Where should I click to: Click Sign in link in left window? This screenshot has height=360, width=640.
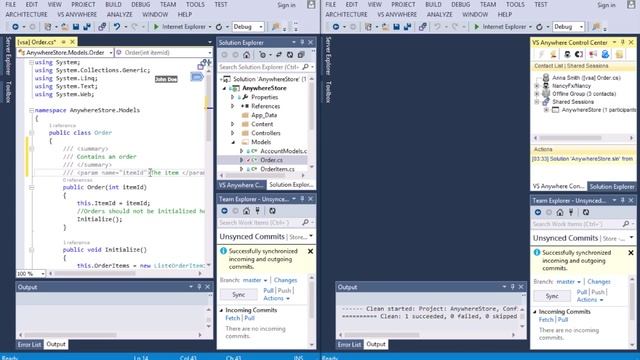coord(287,5)
